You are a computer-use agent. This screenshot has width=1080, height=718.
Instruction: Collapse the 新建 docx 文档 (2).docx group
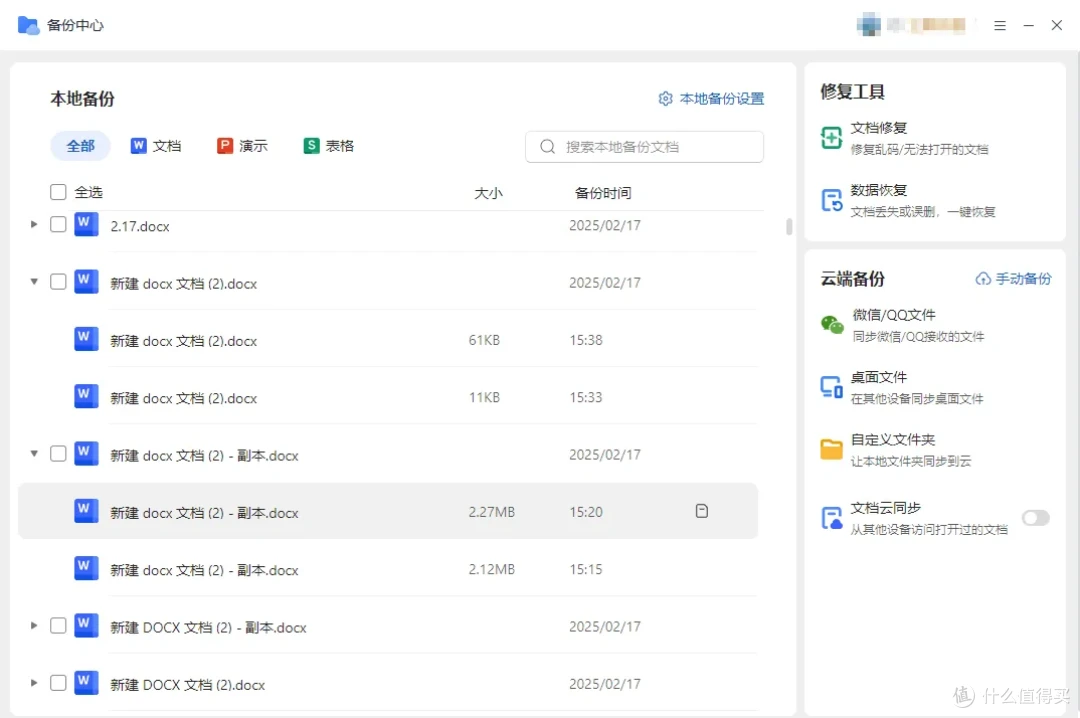tap(34, 282)
